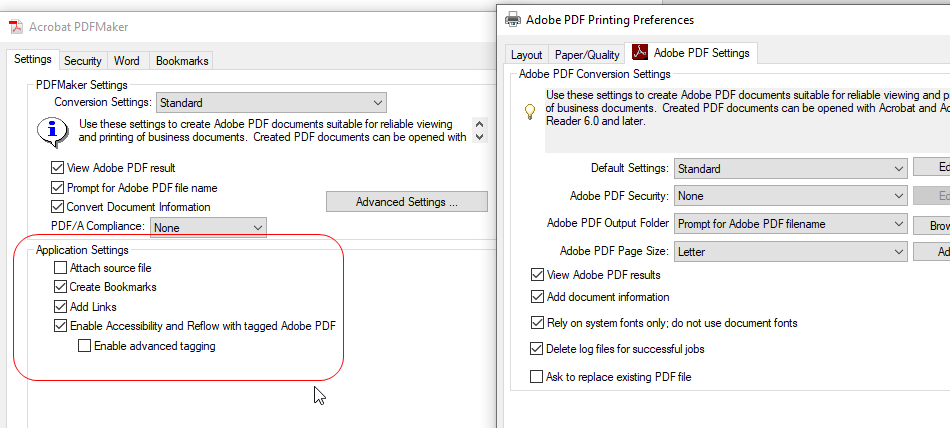Open the Word tab

pyautogui.click(x=127, y=61)
